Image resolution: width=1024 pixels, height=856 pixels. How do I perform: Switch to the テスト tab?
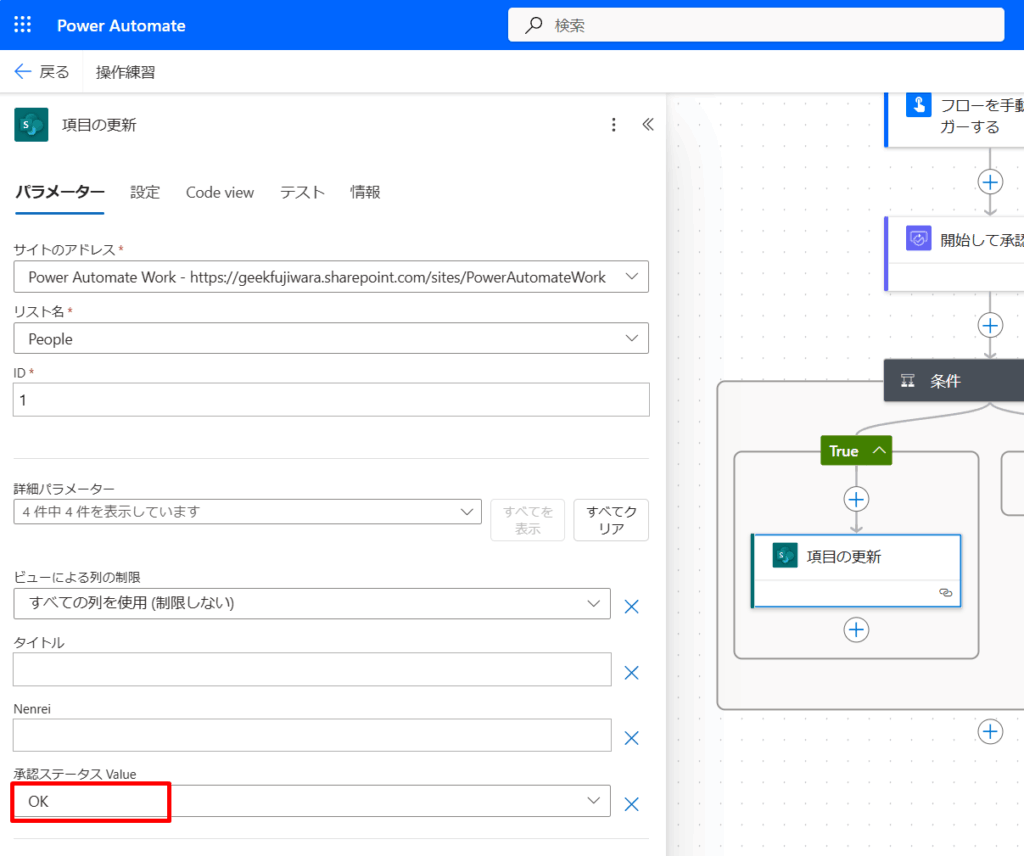(302, 192)
